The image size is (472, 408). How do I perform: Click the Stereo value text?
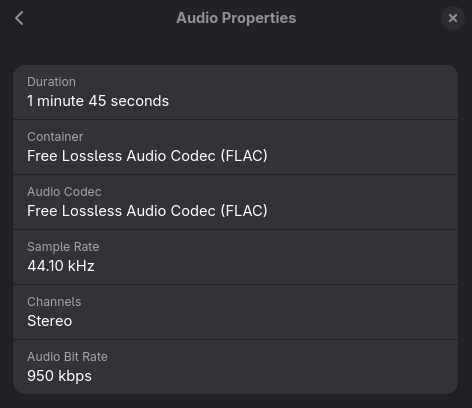[x=50, y=321]
